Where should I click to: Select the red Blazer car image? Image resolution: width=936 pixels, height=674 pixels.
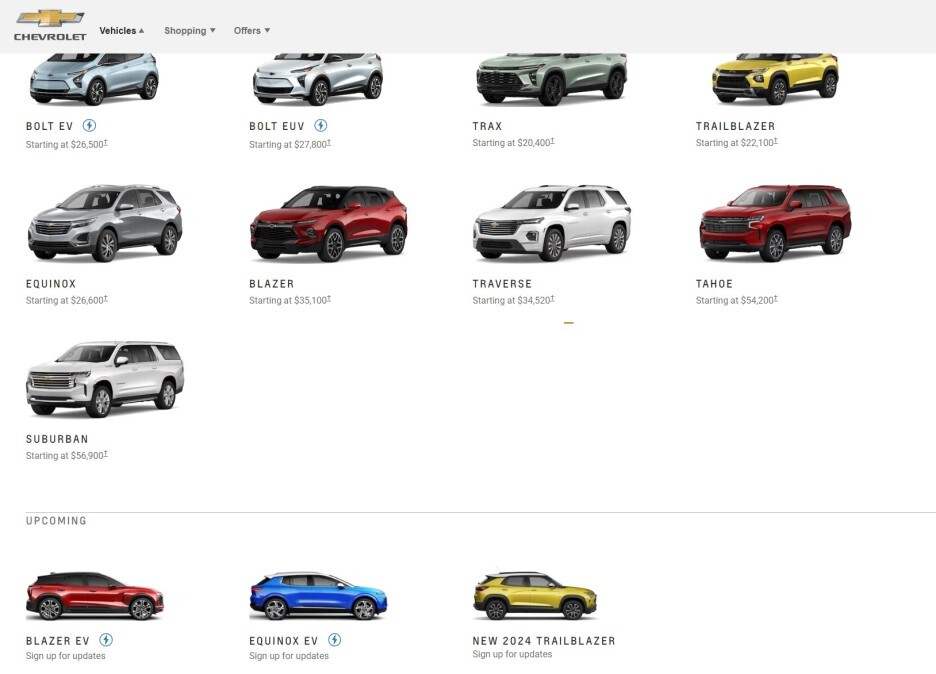tap(328, 223)
